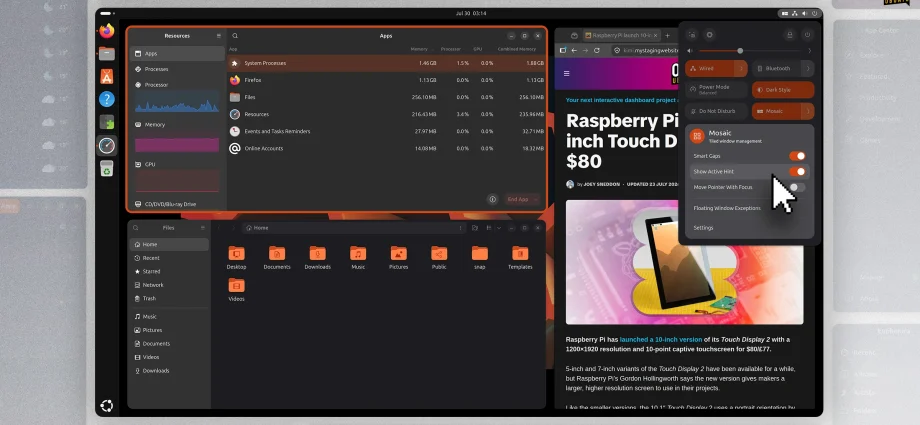Open the Desktop folder in Files
Image resolution: width=920 pixels, height=425 pixels.
coord(236,258)
